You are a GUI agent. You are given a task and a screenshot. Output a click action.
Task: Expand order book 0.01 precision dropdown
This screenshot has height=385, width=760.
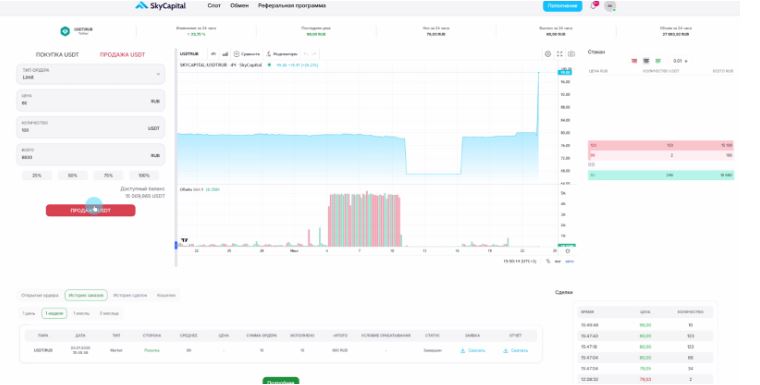coord(680,61)
